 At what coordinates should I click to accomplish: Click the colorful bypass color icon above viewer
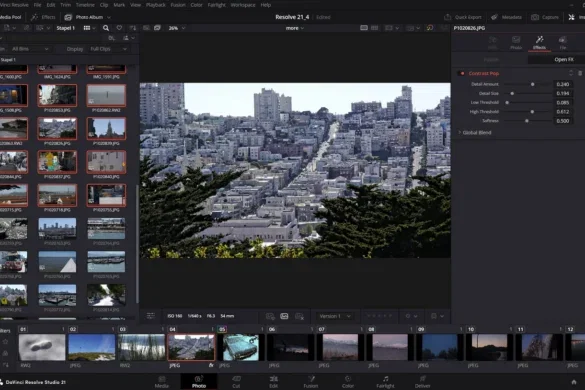430,28
